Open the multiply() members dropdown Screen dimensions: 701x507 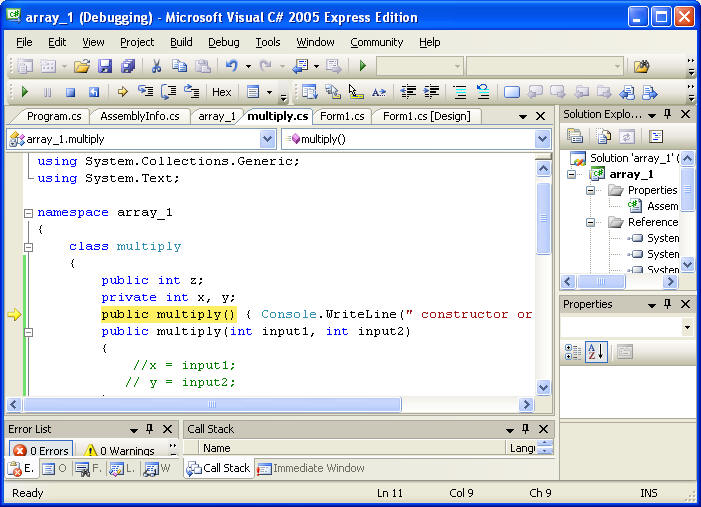(x=543, y=139)
